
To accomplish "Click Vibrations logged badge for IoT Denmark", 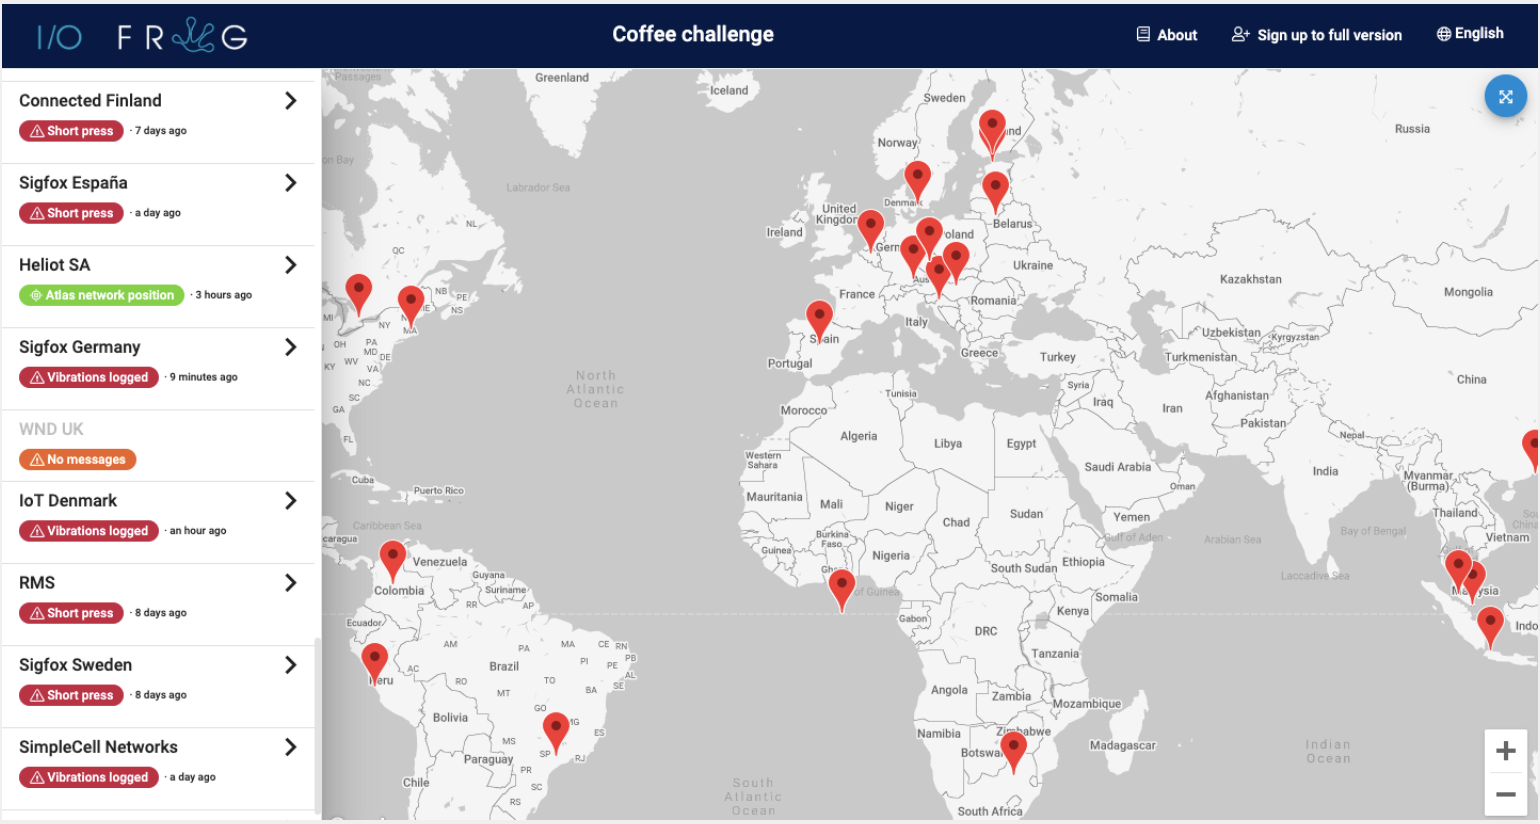I will click(89, 531).
